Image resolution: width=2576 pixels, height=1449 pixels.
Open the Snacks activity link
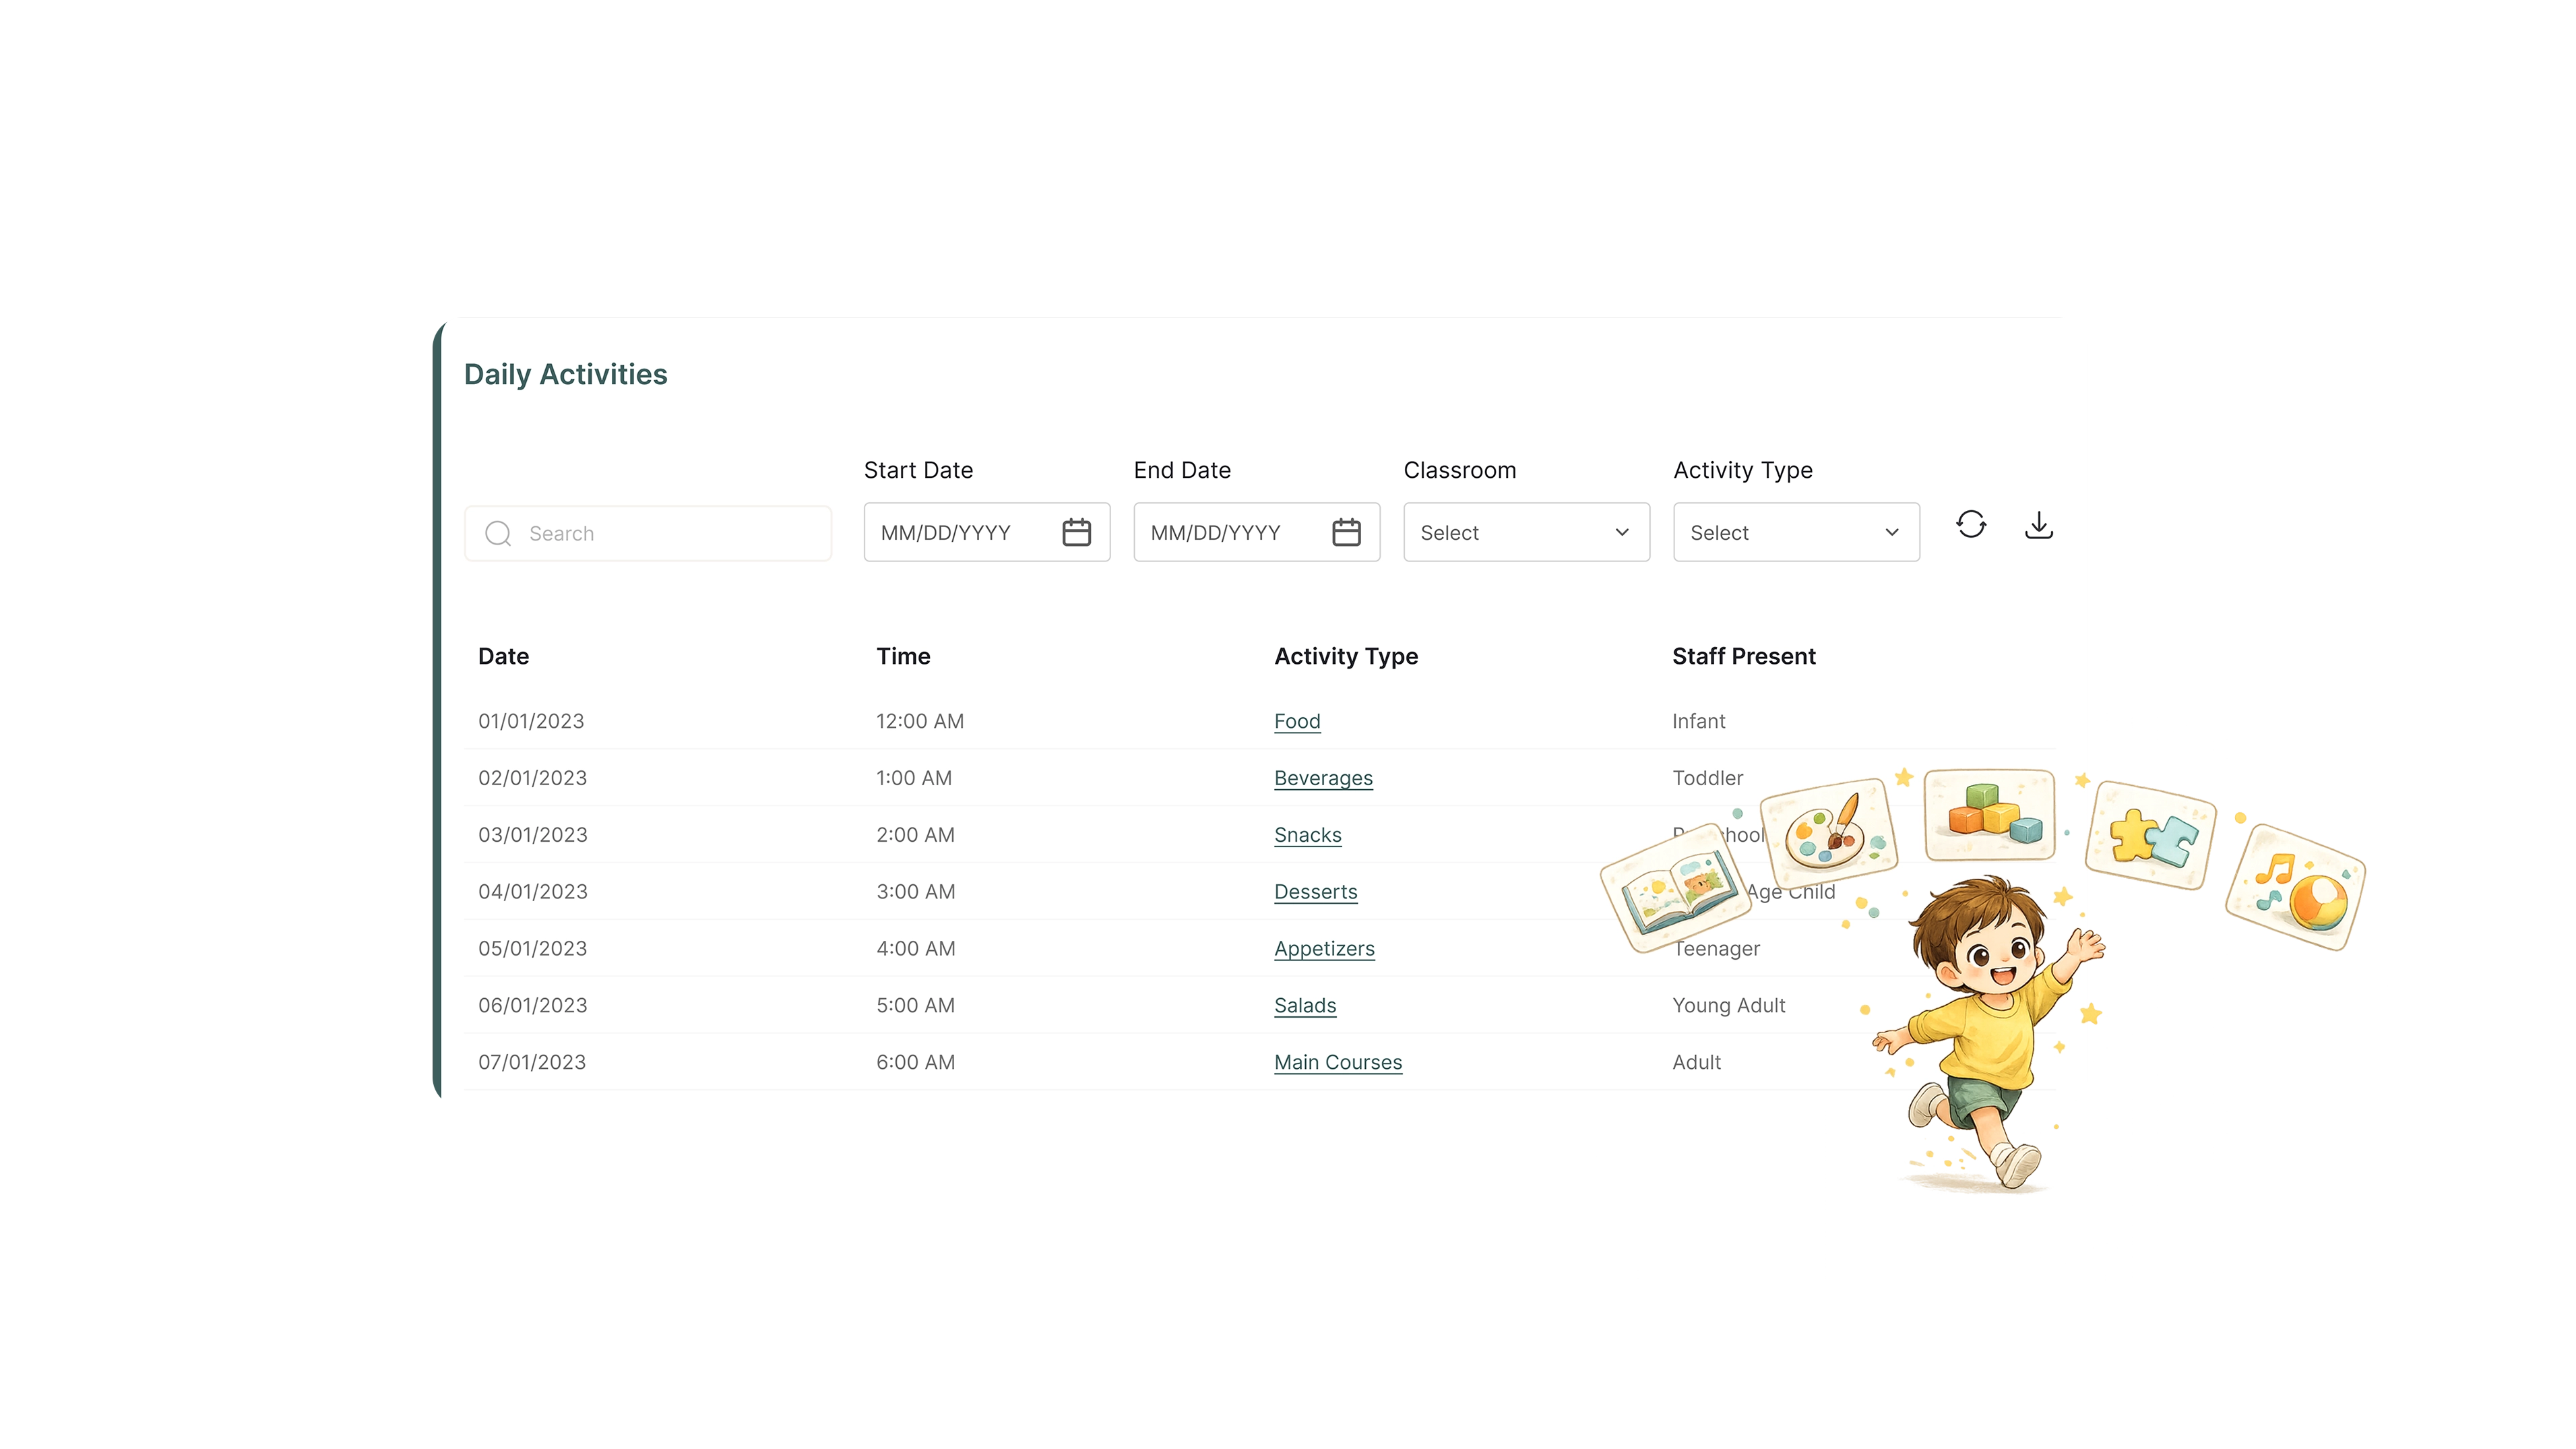(x=1308, y=835)
